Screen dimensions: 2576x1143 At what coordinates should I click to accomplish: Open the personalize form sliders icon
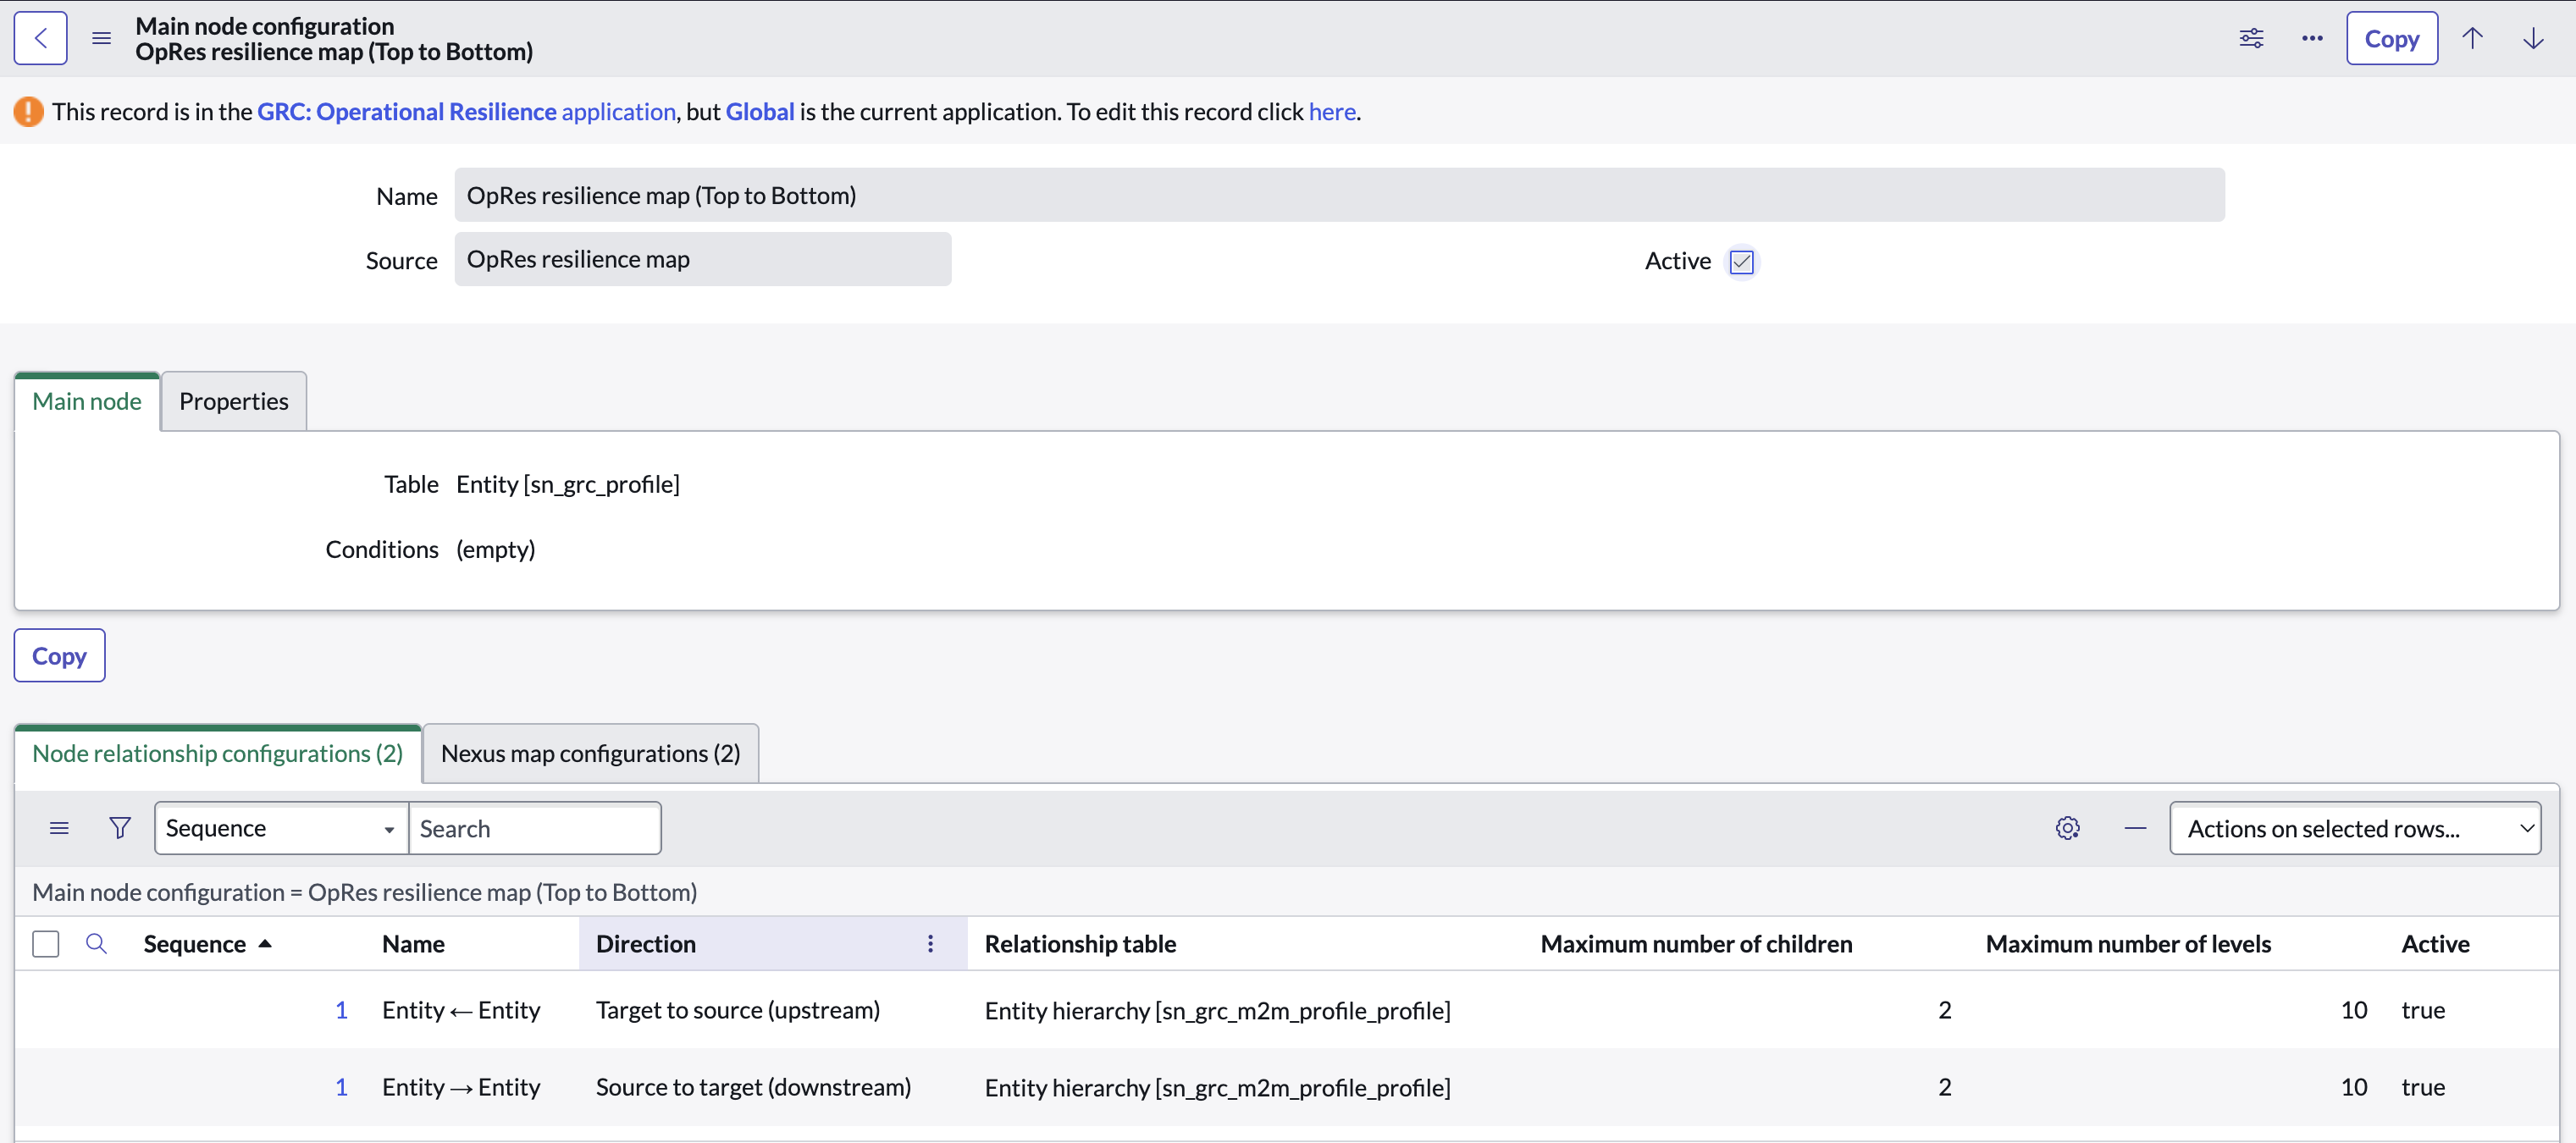click(x=2251, y=38)
